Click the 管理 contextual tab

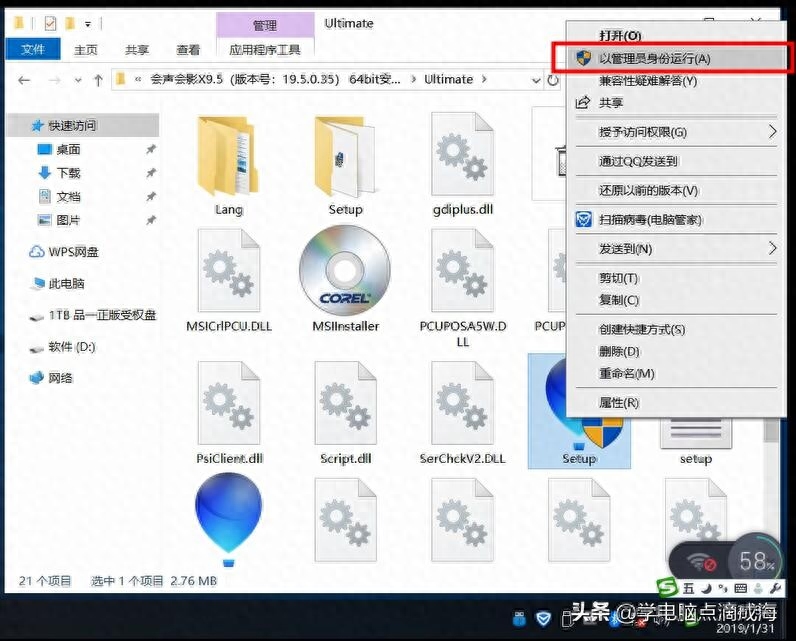(x=265, y=25)
